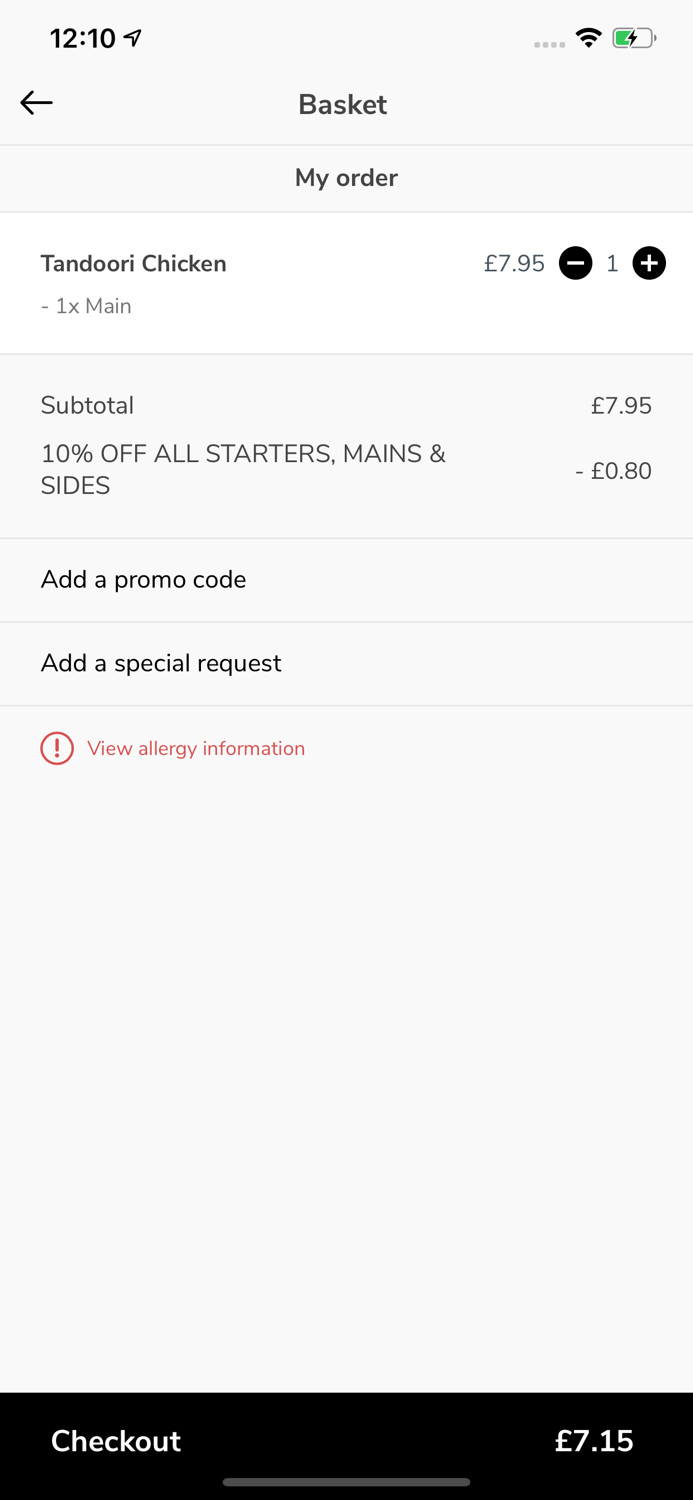Click the 12:10 clock in status bar
Screen dimensions: 693x1500
(83, 38)
